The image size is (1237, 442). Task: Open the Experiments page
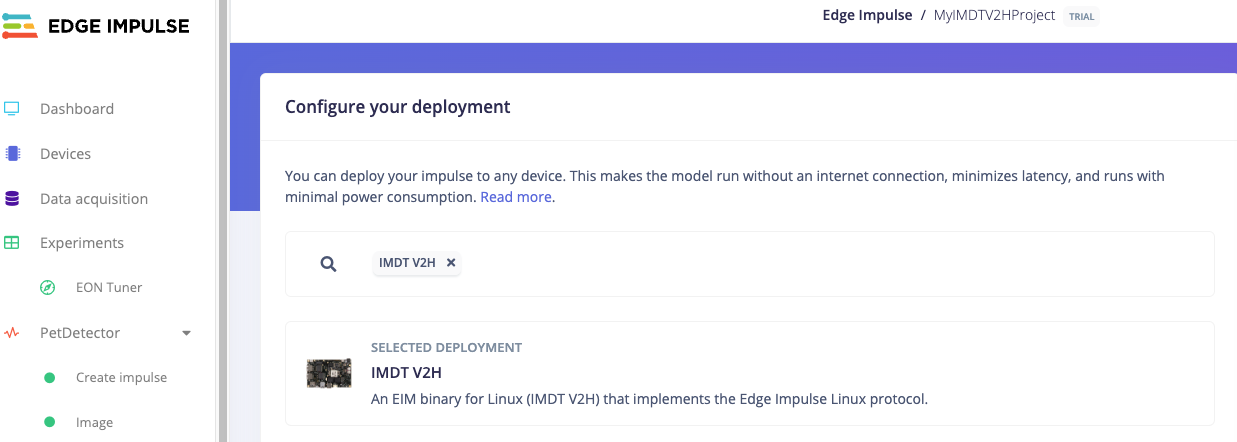tap(82, 243)
